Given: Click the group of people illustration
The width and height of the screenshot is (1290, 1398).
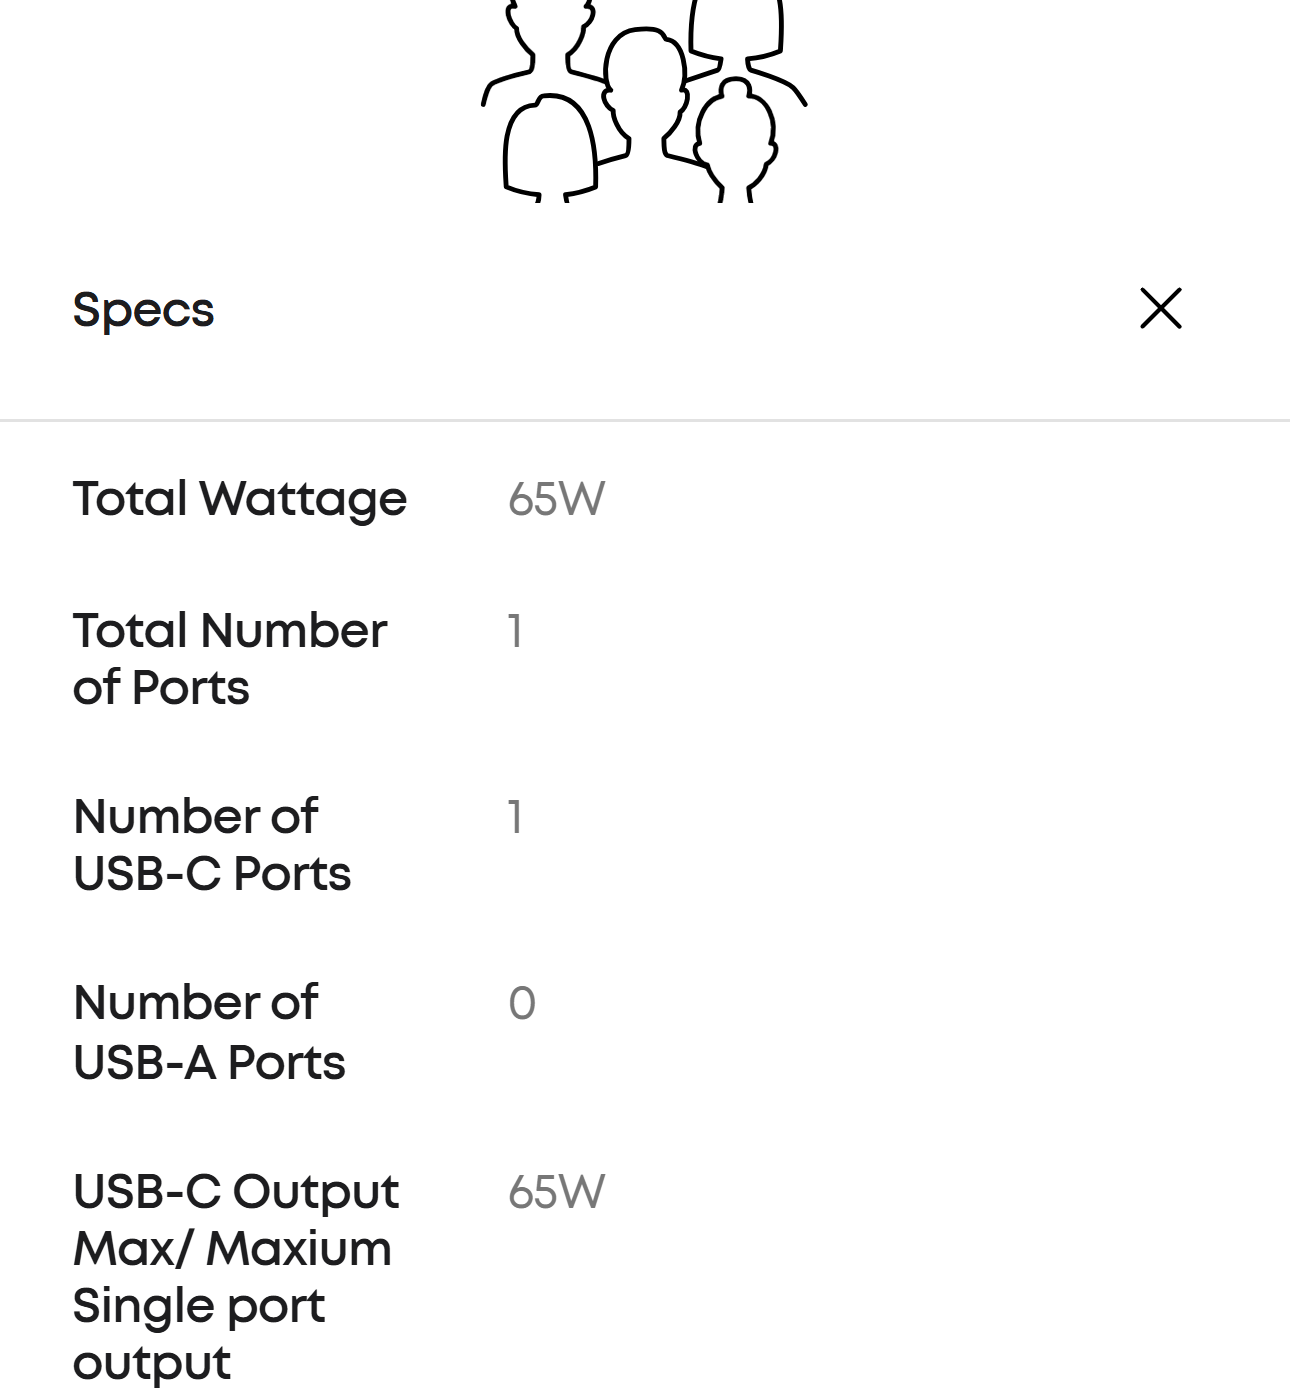Looking at the screenshot, I should tap(644, 100).
